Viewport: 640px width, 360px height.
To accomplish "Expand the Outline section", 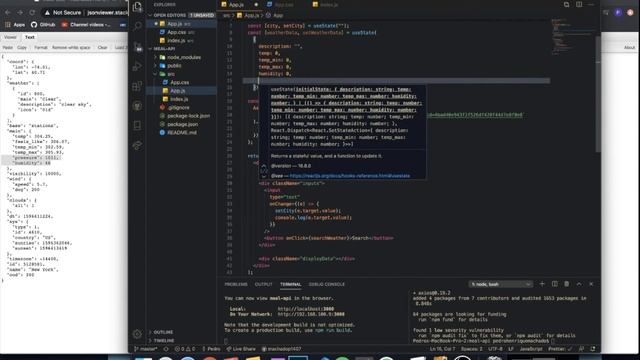I will 181,332.
